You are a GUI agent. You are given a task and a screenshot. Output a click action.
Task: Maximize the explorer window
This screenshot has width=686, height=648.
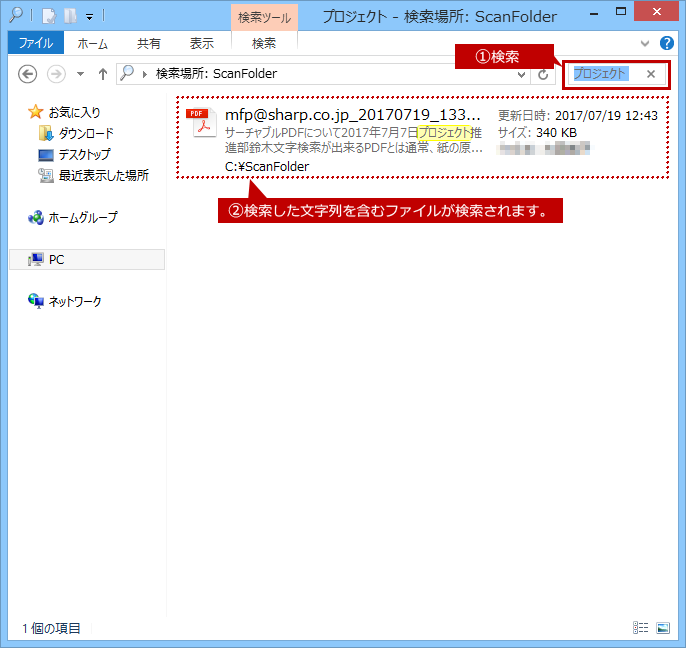[x=621, y=12]
